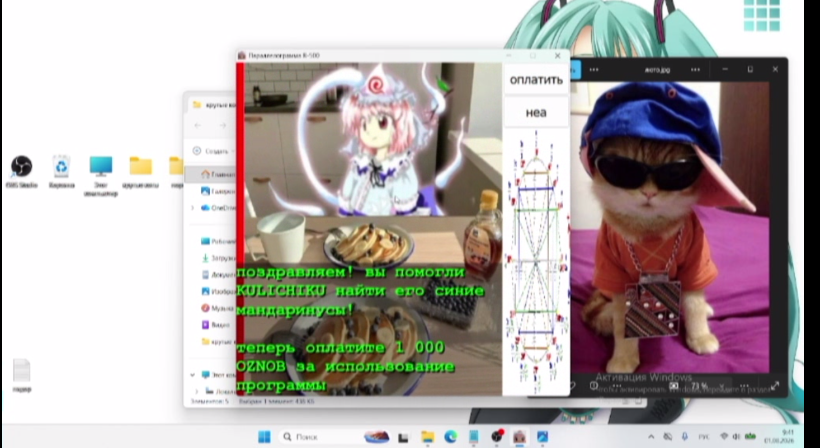The image size is (820, 448).
Task: Click the favorite heart icon in Photos
Action: click(x=573, y=386)
